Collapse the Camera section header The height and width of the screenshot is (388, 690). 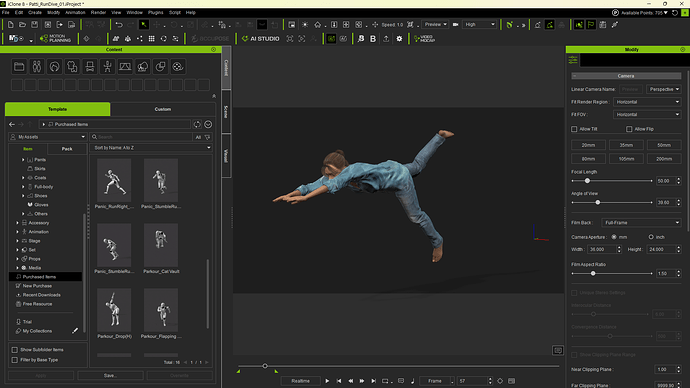(x=626, y=76)
